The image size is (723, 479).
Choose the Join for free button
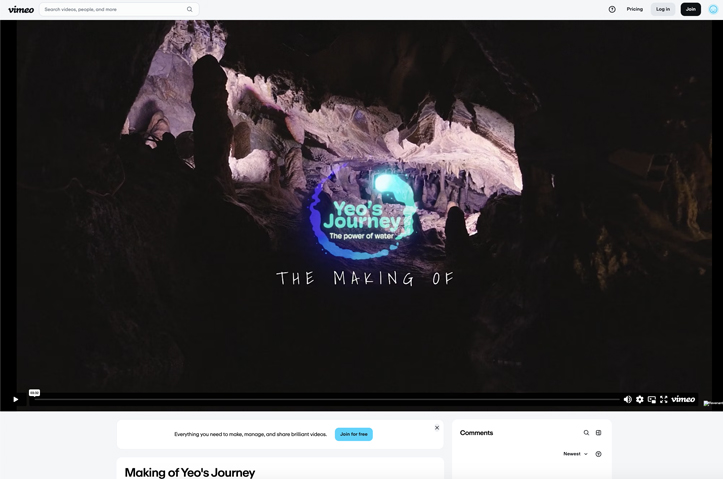point(354,434)
